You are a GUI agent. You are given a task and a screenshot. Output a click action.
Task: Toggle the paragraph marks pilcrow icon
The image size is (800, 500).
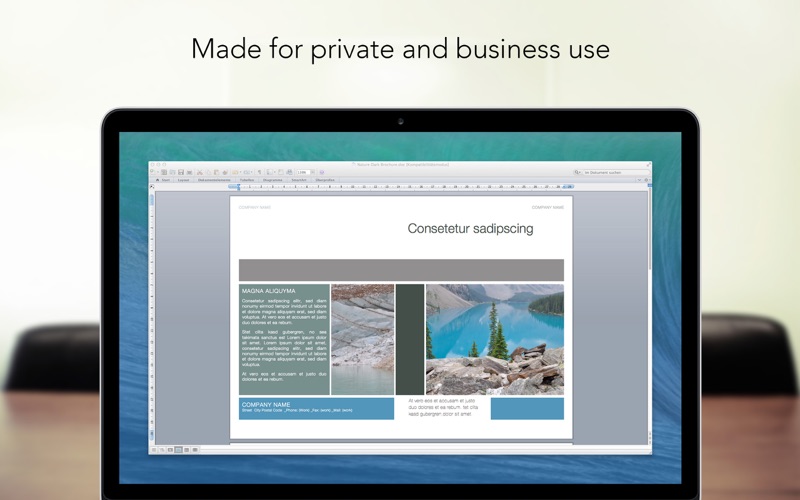tap(259, 172)
